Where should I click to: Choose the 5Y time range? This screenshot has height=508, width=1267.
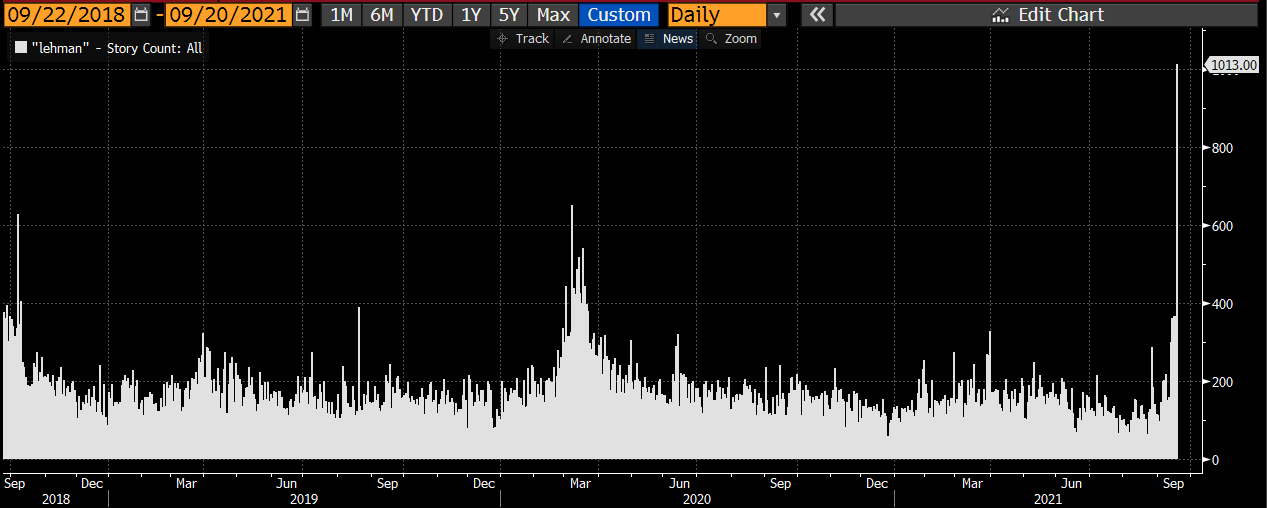click(509, 15)
